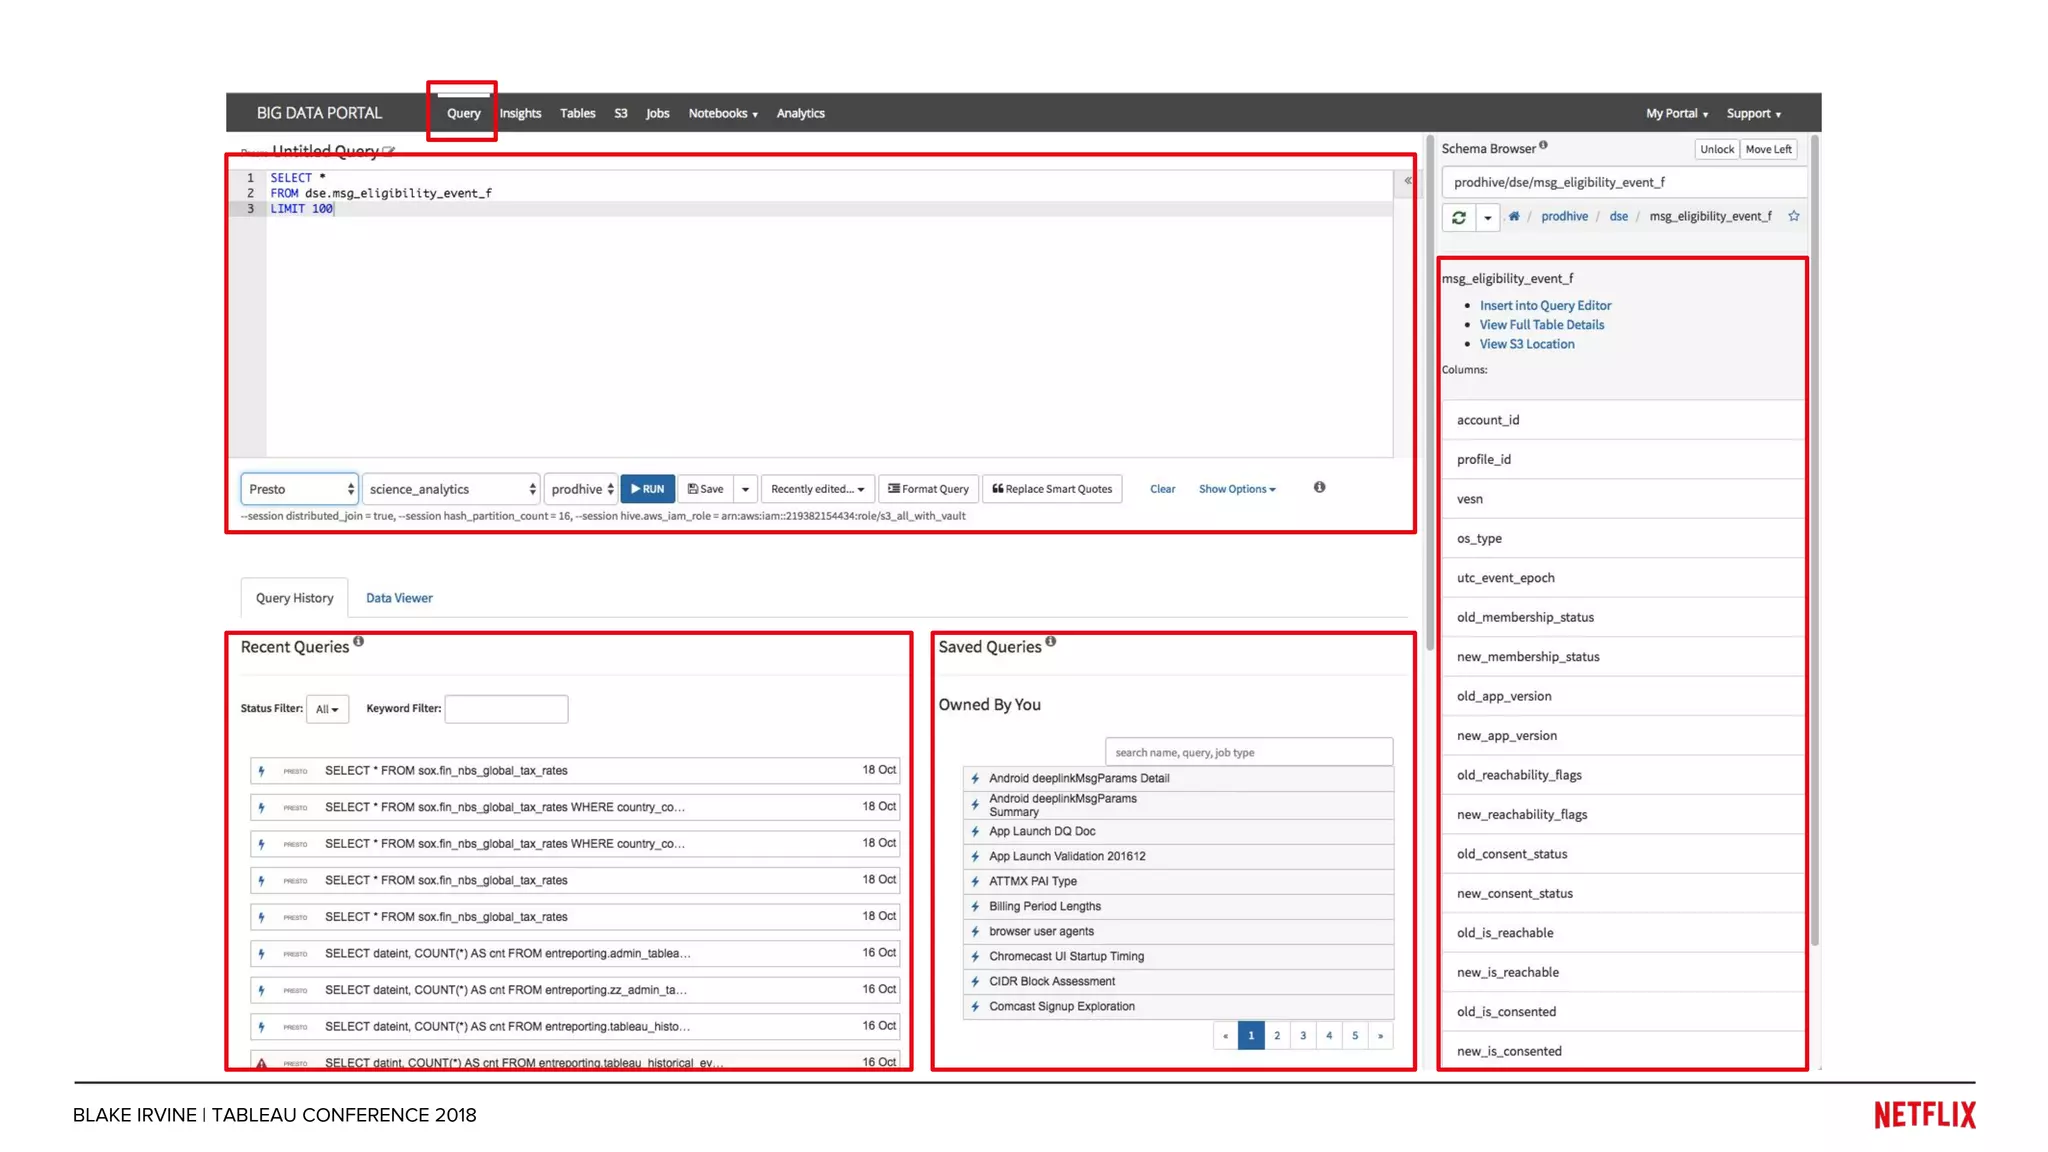This screenshot has width=2048, height=1152.
Task: Click the Unlock button in the Schema Browser
Action: (x=1716, y=149)
